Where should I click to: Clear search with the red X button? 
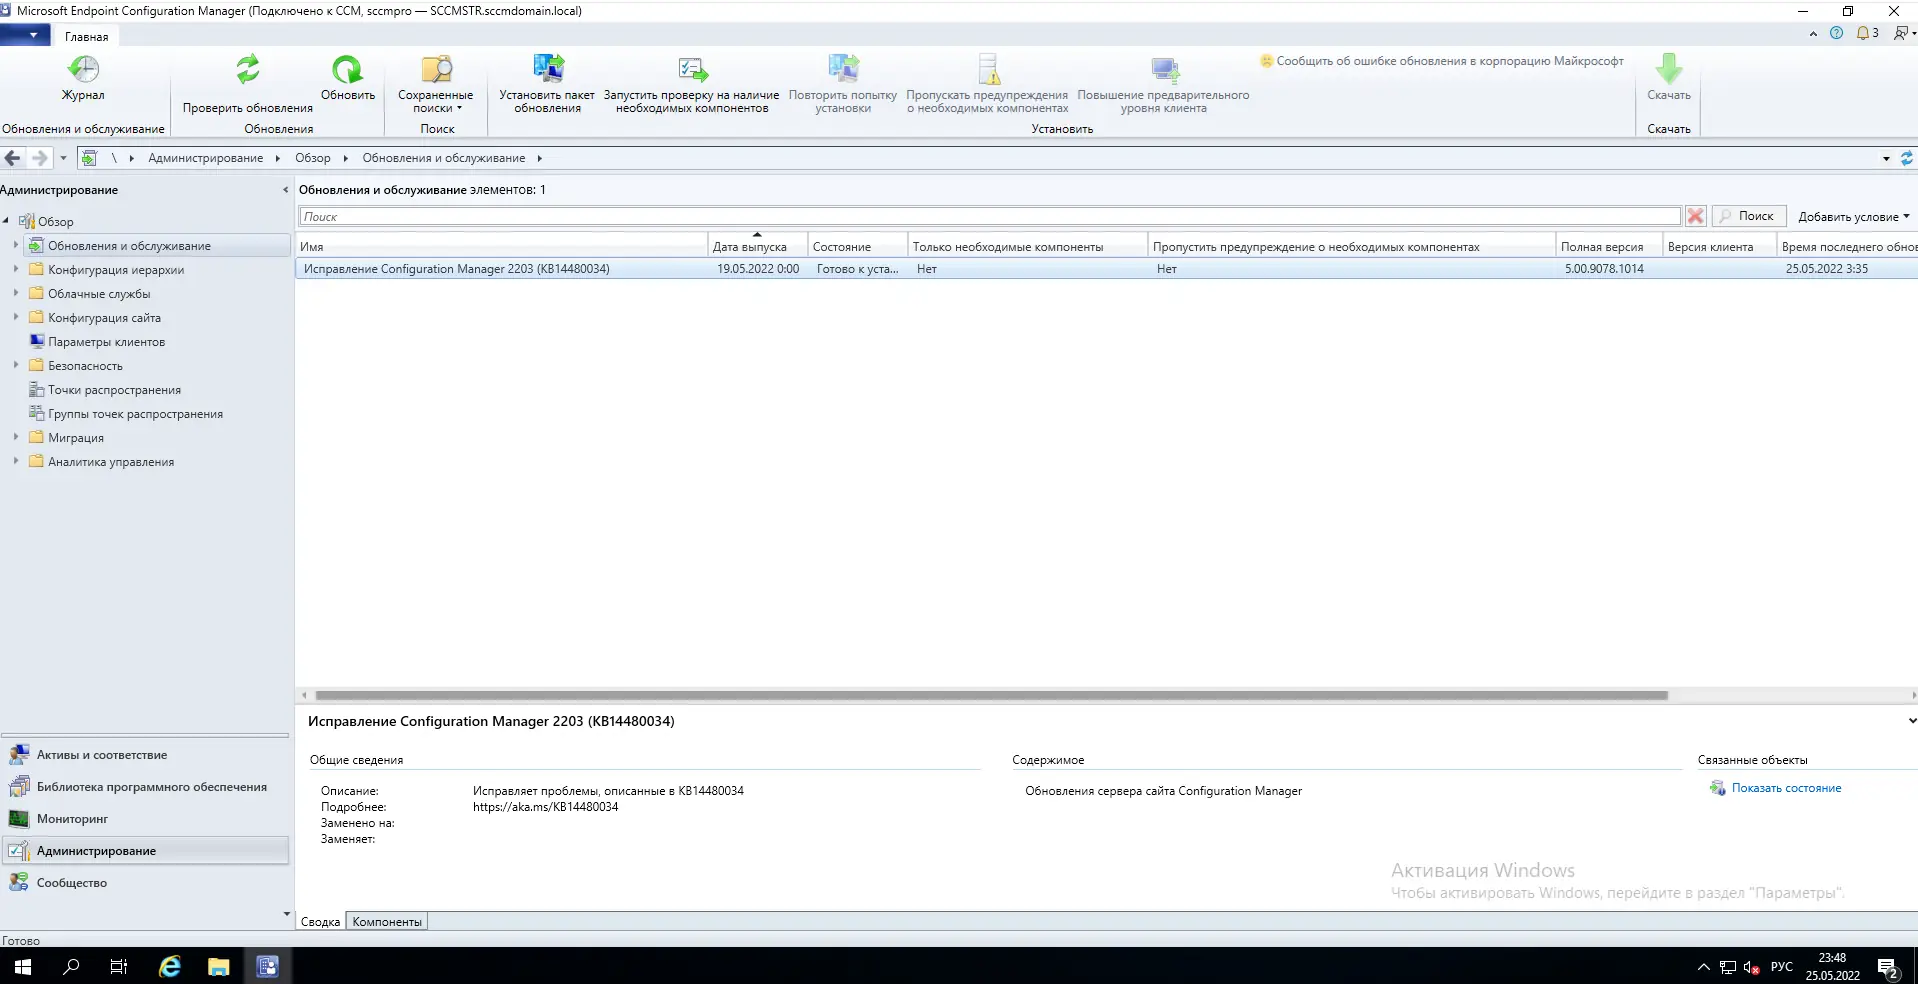1695,216
